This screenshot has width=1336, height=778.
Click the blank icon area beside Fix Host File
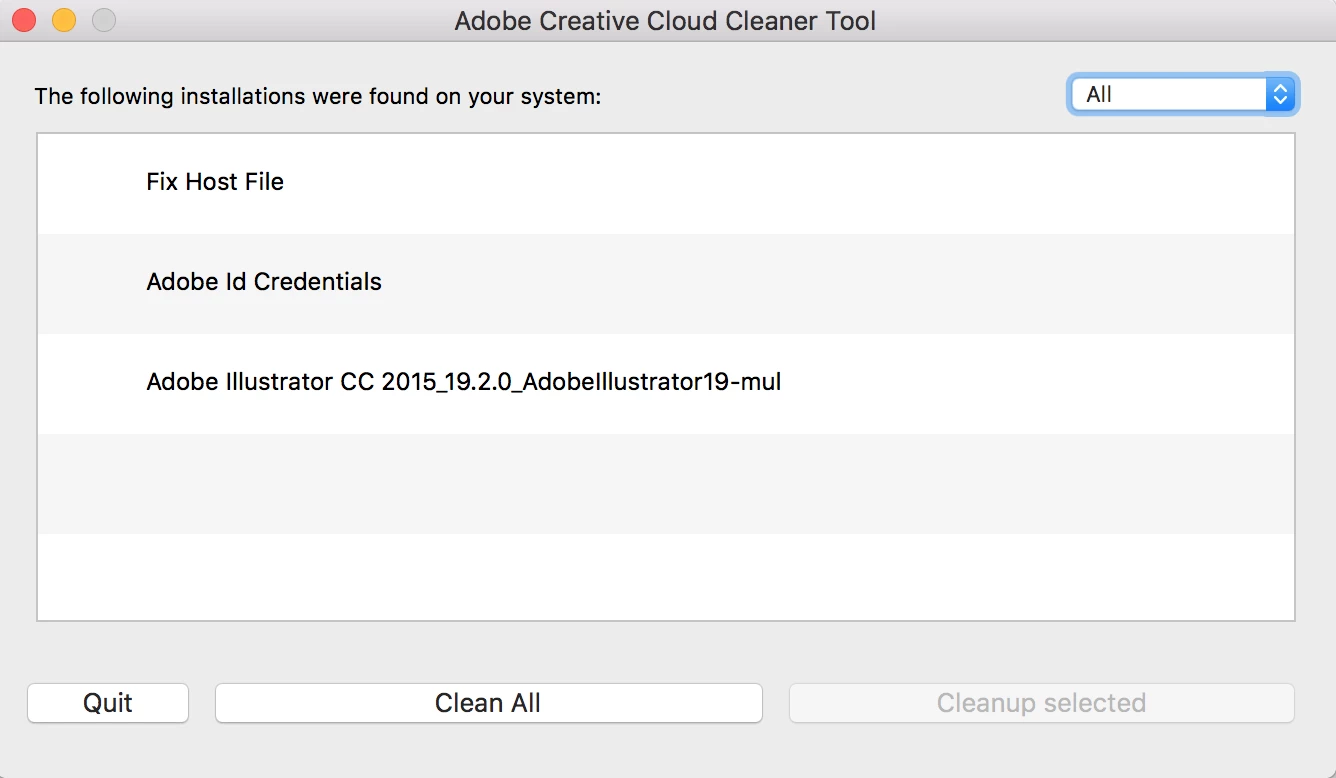tap(92, 183)
